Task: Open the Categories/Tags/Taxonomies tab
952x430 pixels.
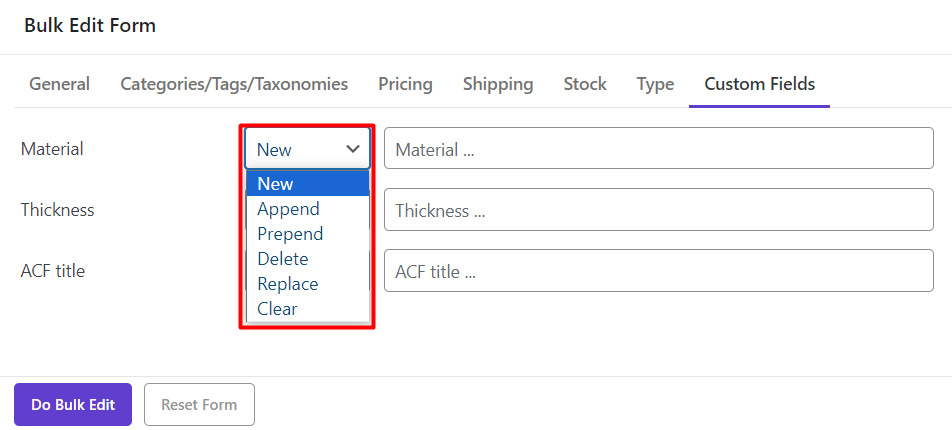Action: [234, 84]
